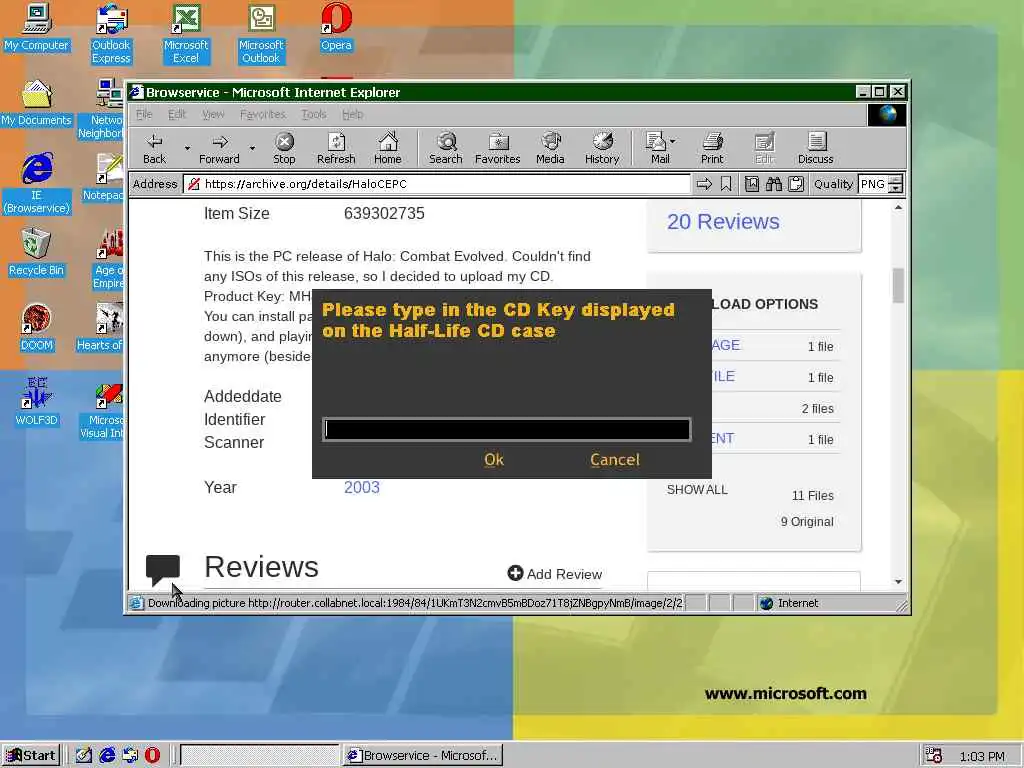
Task: Open the Tools menu
Action: pyautogui.click(x=313, y=114)
